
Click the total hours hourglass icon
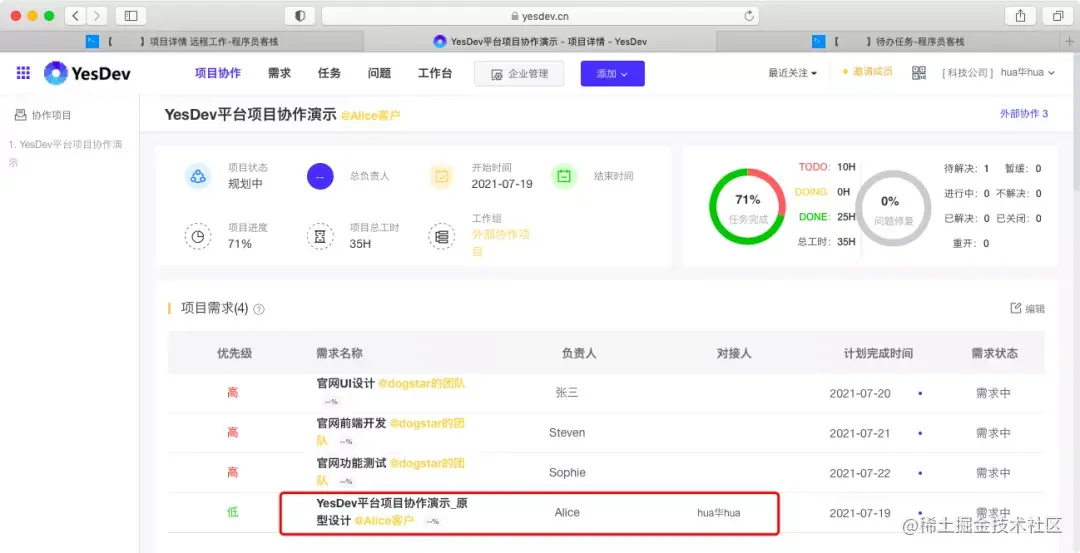tap(320, 236)
